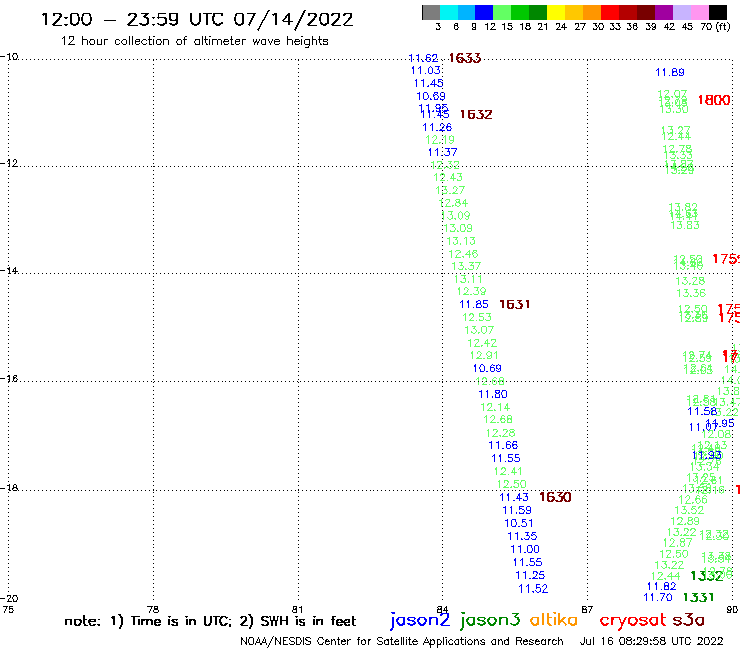Screen dimensions: 740x650
Task: Click the 11.35 wave height value
Action: pos(522,536)
